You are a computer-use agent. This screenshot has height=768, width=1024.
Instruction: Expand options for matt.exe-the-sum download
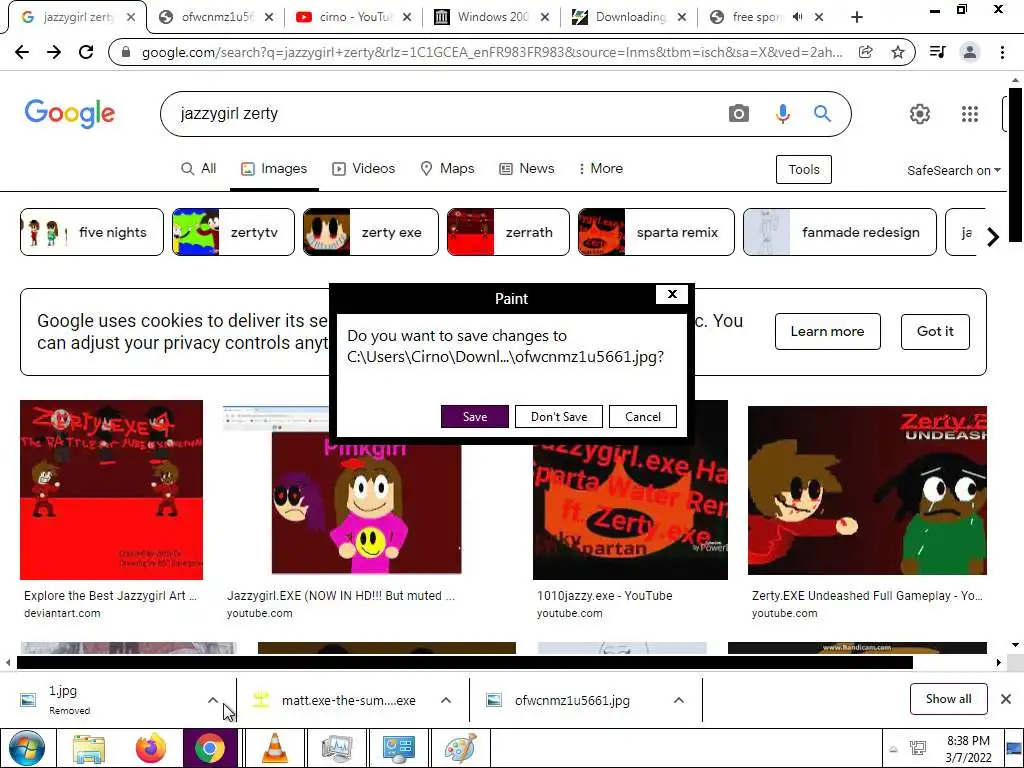(446, 700)
